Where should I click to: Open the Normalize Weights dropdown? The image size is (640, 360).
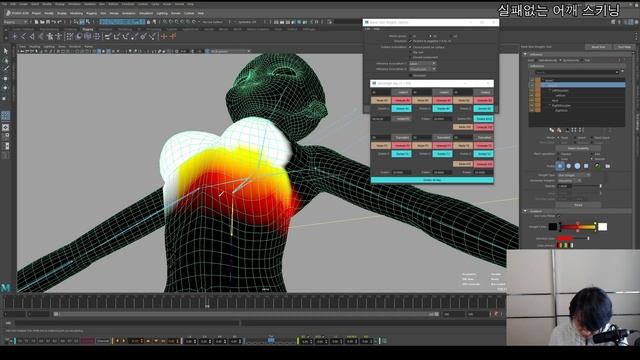(x=569, y=180)
